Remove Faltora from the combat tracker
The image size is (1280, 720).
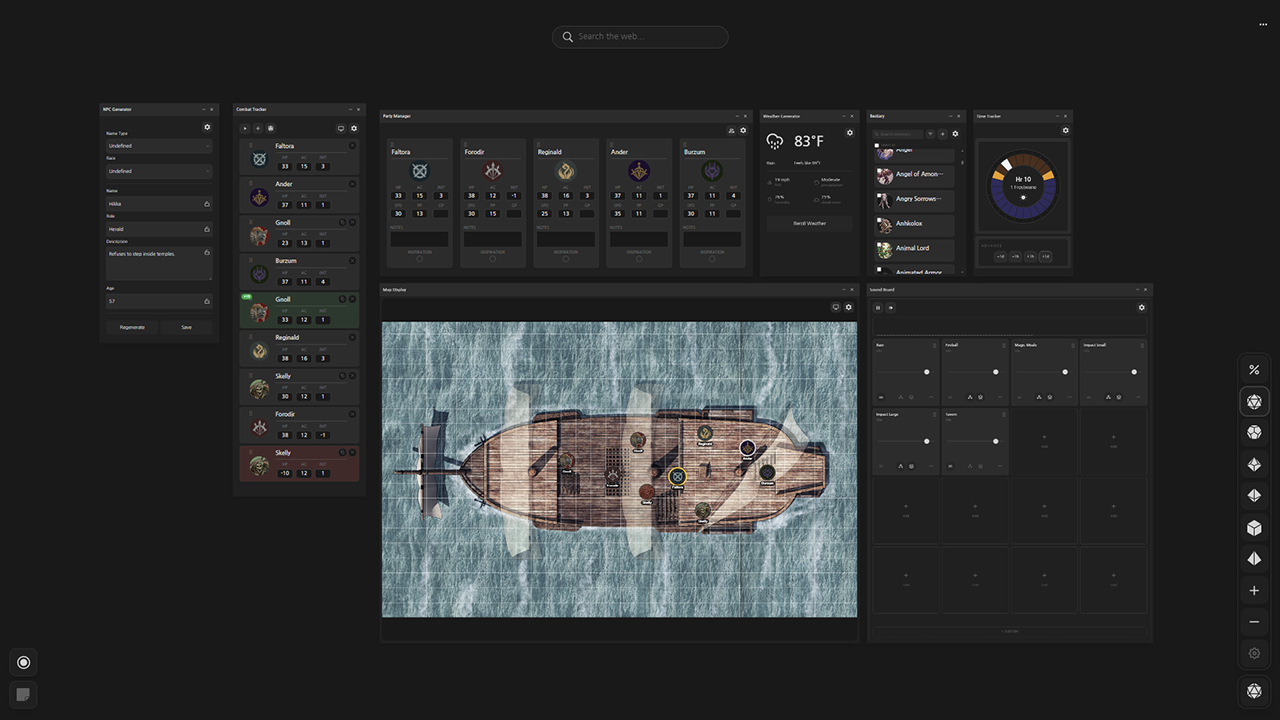point(352,146)
